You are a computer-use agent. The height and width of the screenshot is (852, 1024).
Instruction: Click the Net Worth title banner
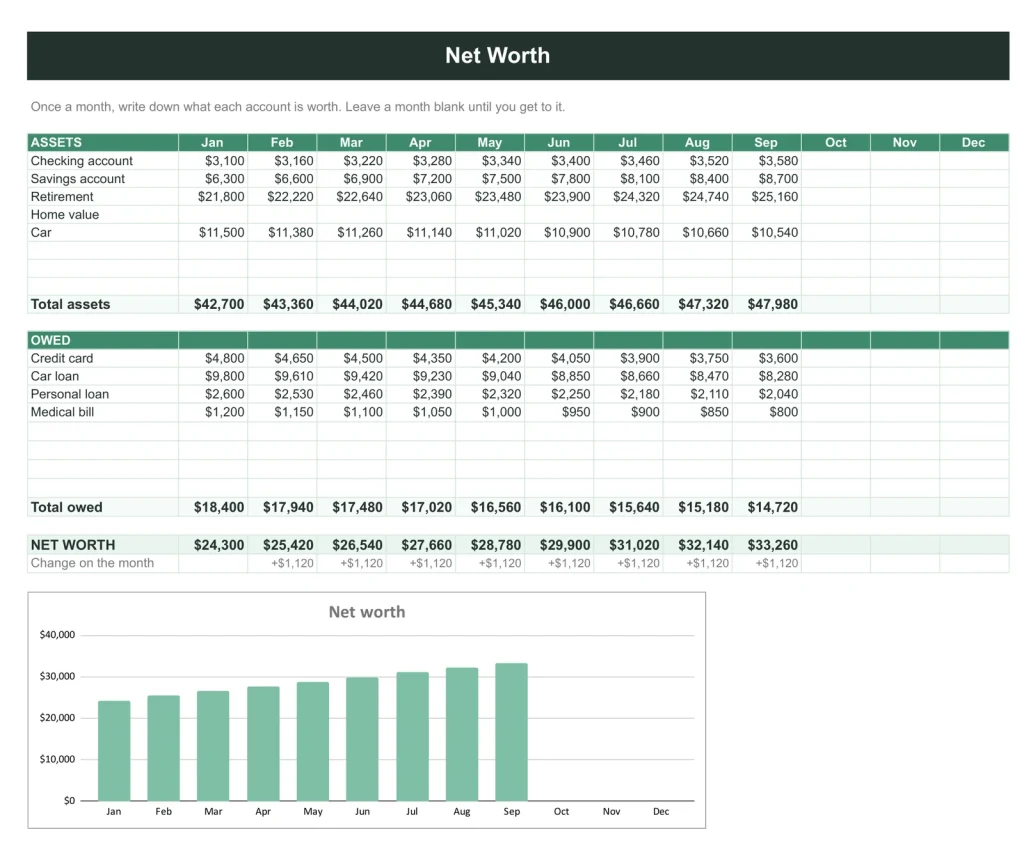(518, 56)
